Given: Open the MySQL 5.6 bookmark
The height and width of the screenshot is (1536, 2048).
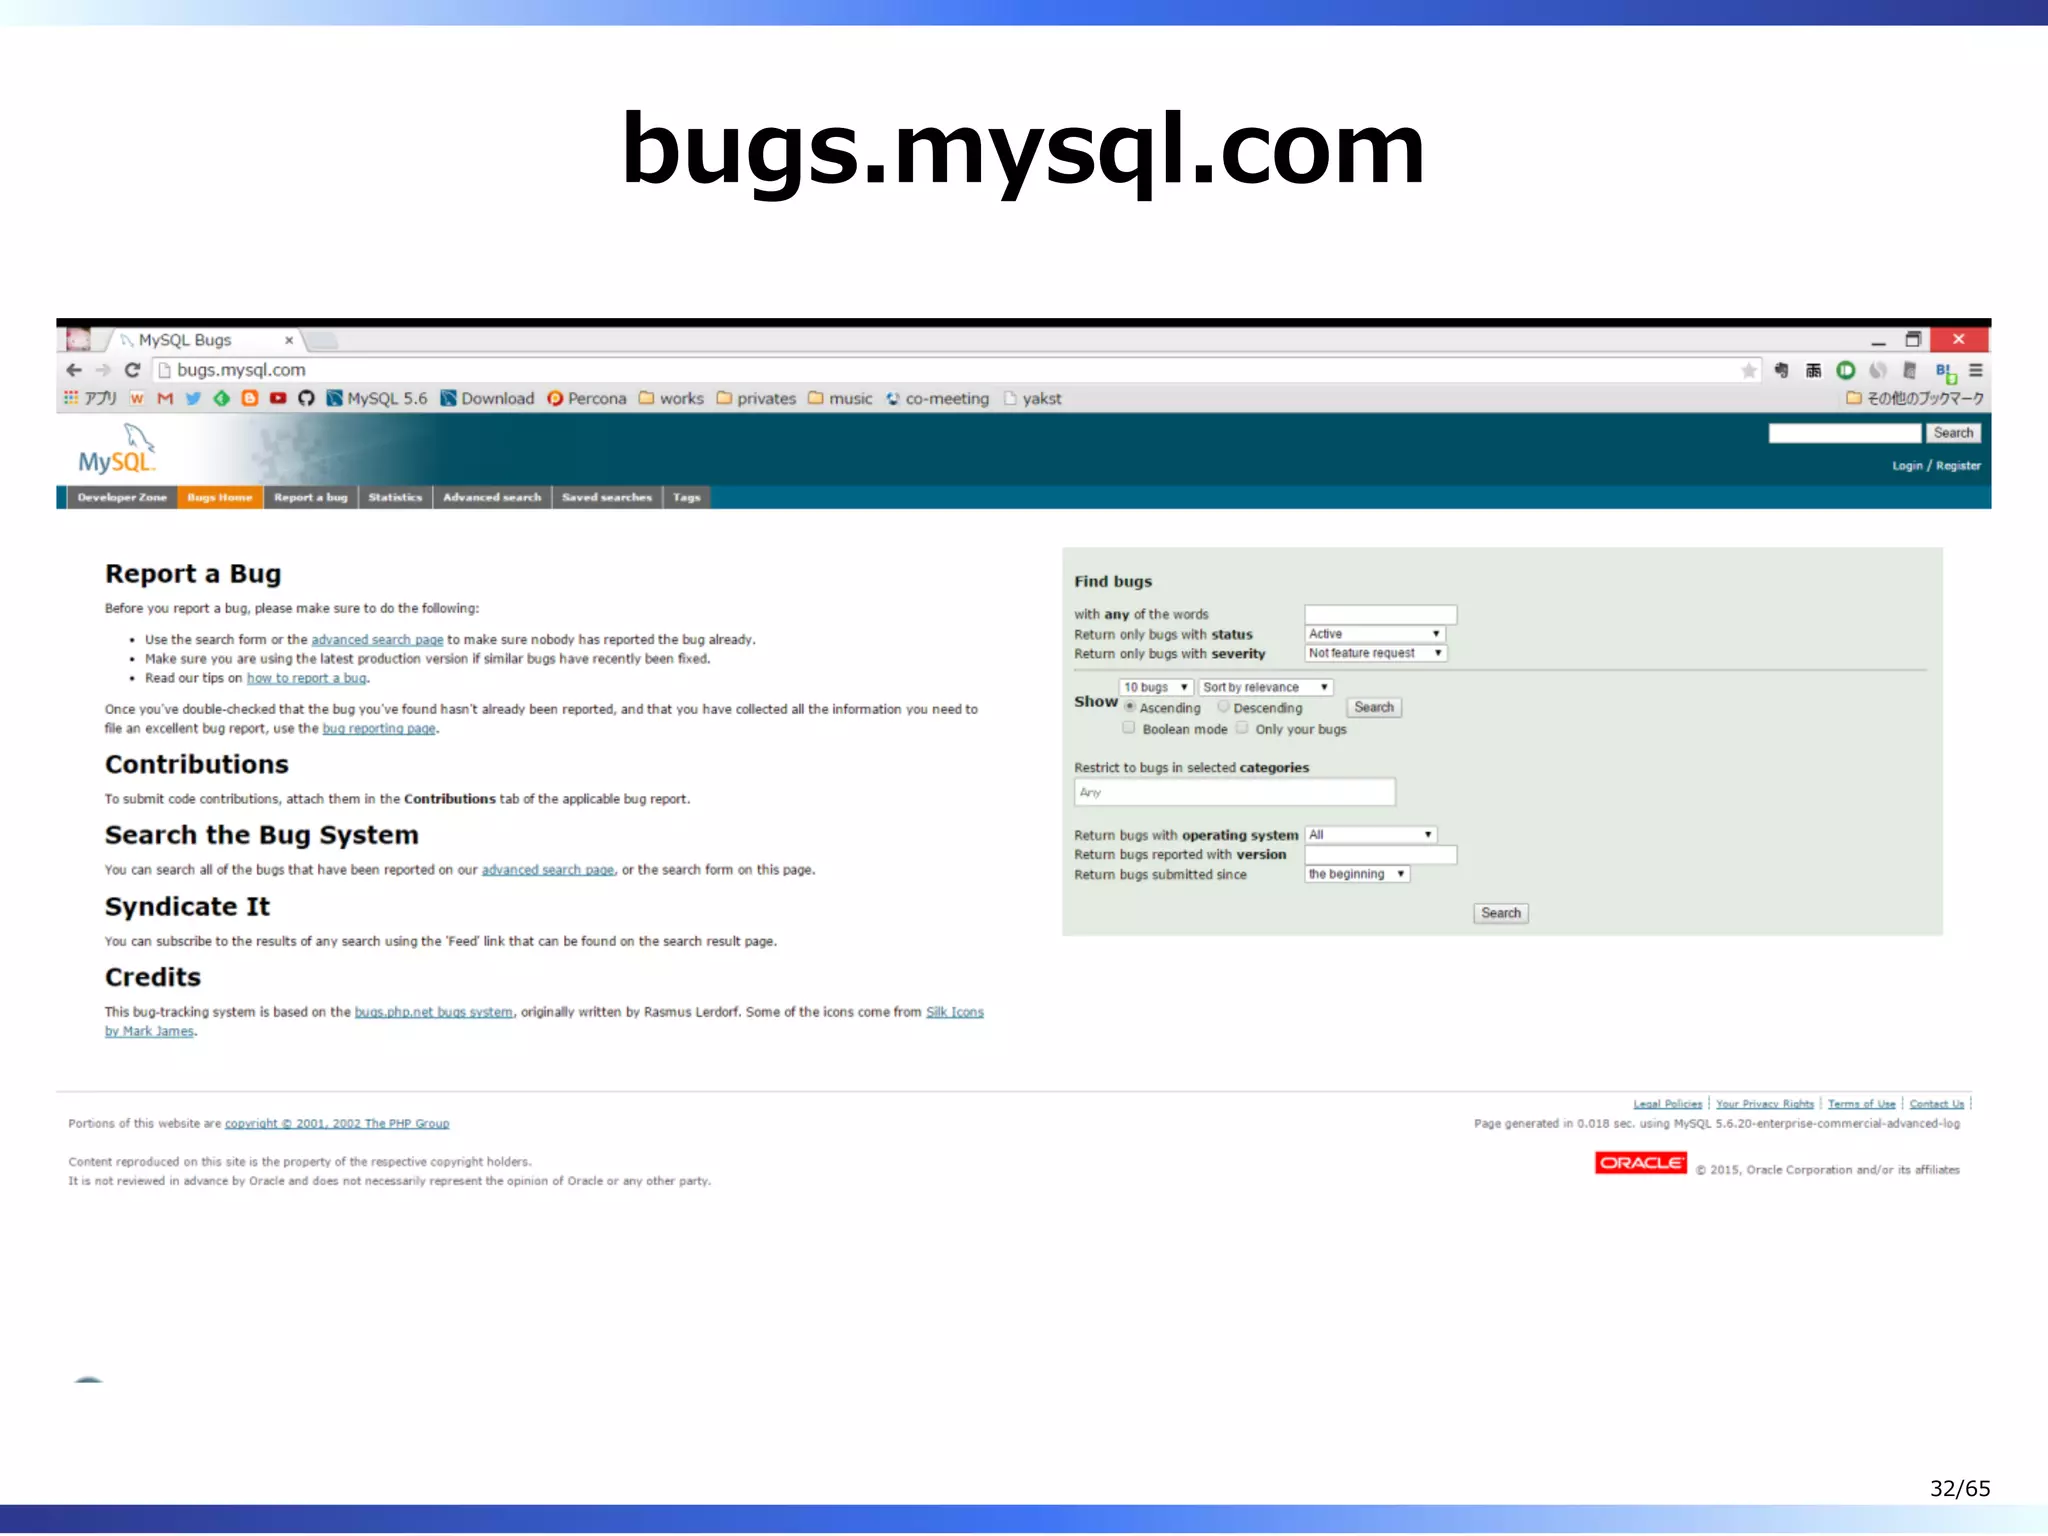Looking at the screenshot, I should coord(377,398).
